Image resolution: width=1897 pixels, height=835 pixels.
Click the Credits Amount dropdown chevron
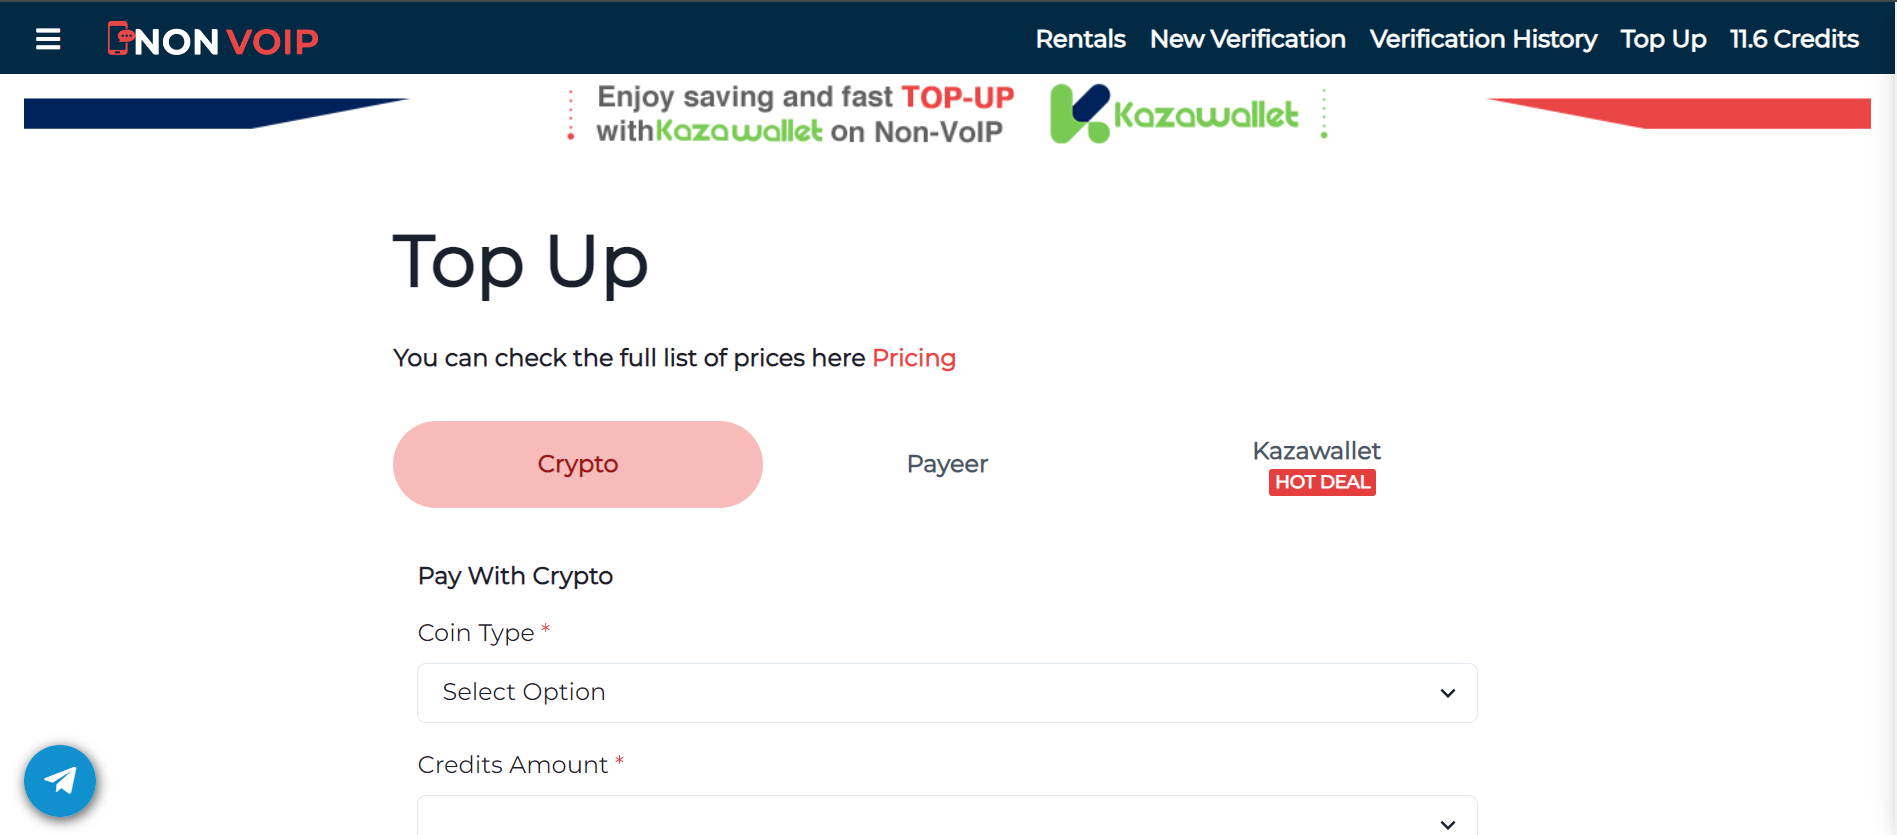pos(1447,823)
